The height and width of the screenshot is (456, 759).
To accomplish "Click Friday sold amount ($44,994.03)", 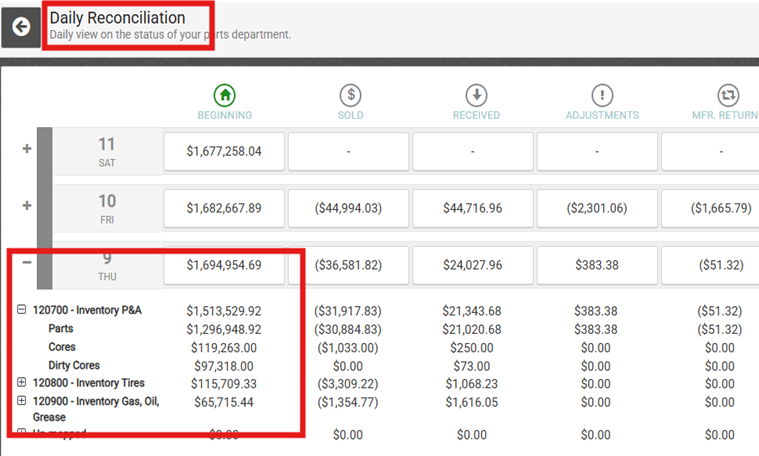I will pyautogui.click(x=348, y=209).
